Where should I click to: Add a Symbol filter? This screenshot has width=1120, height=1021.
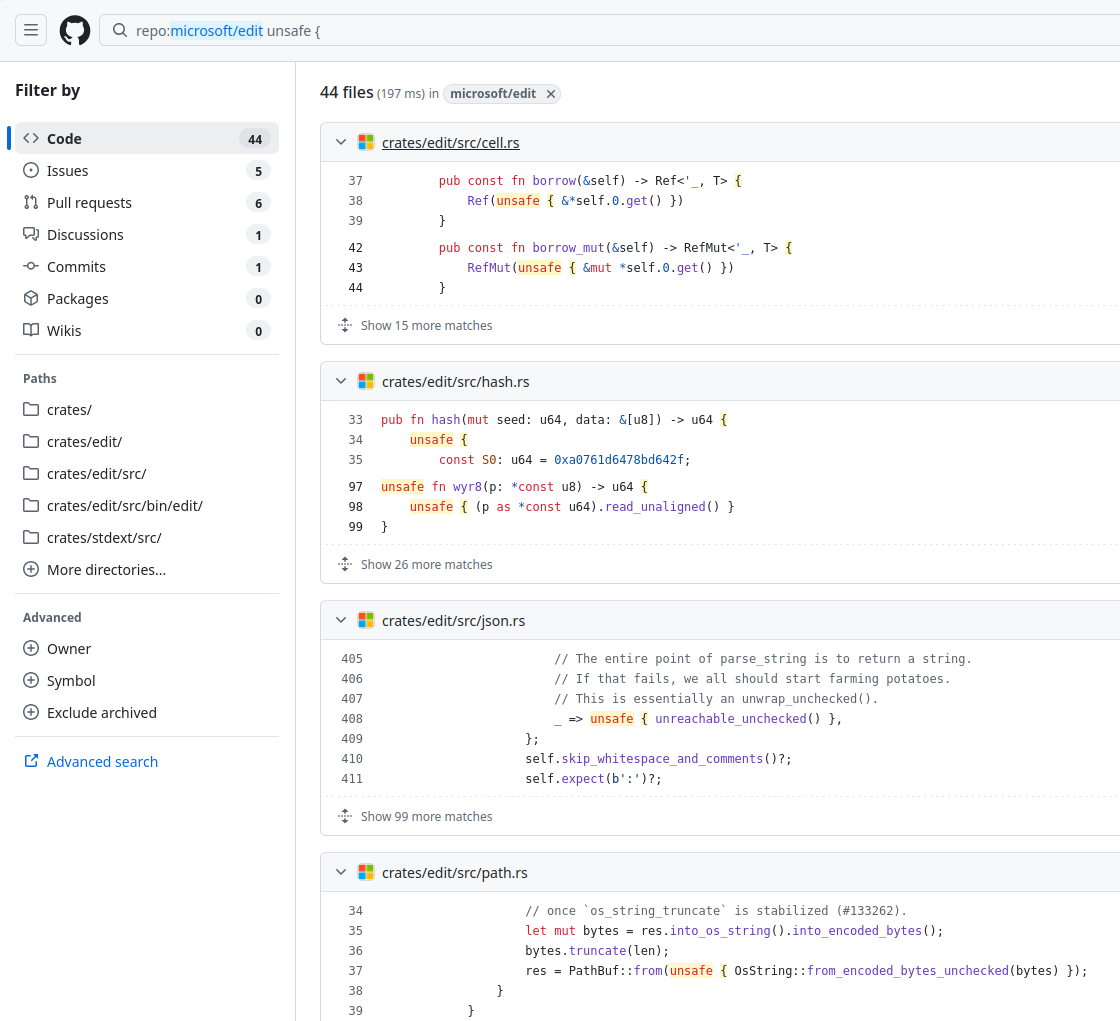[x=146, y=681]
